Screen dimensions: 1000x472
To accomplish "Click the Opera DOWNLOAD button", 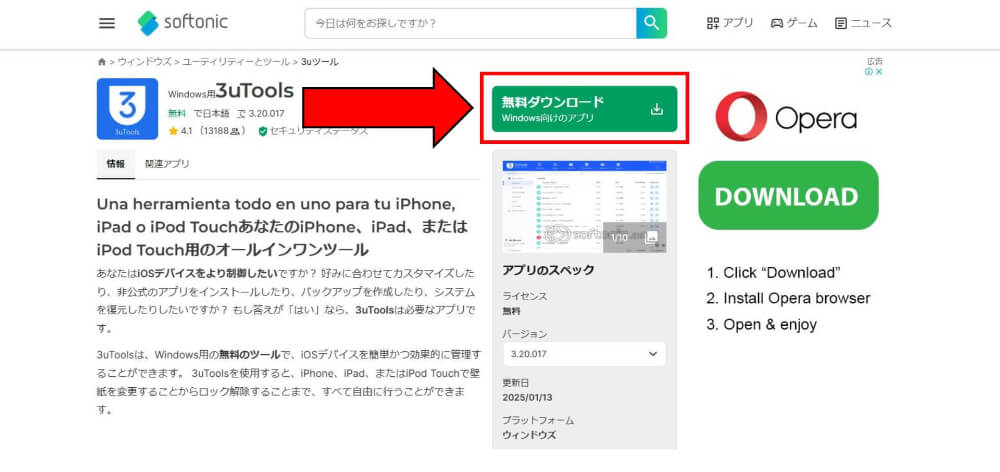I will click(x=788, y=196).
